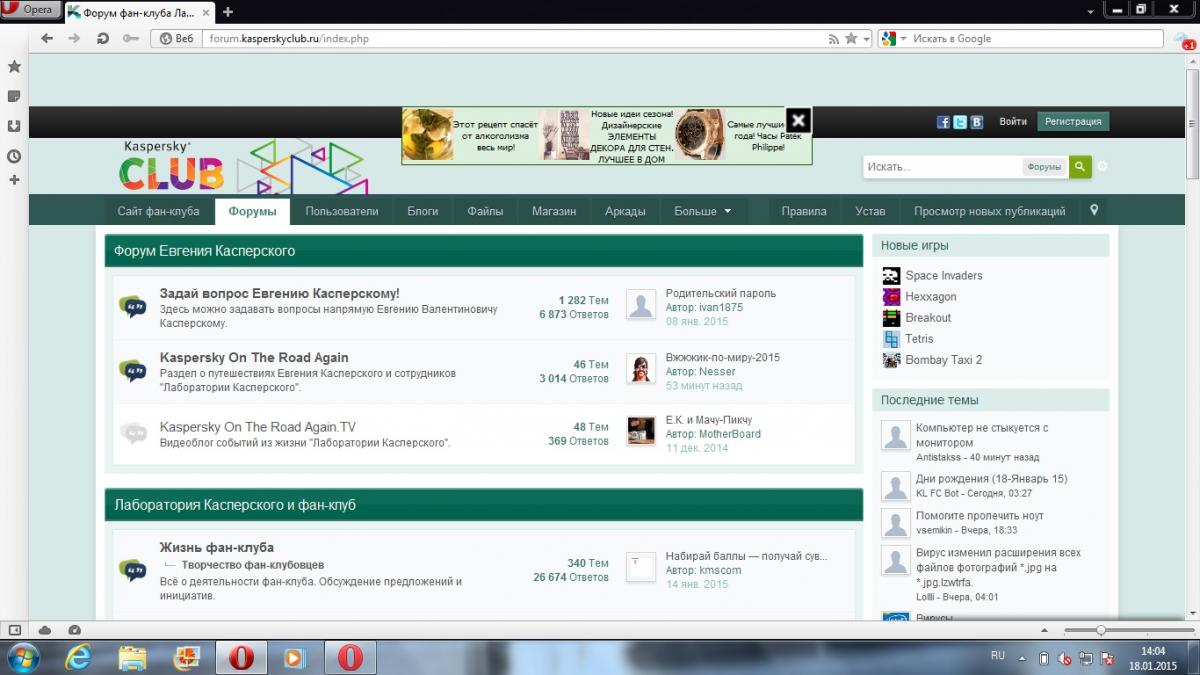Click the browser forward arrow

click(x=74, y=38)
